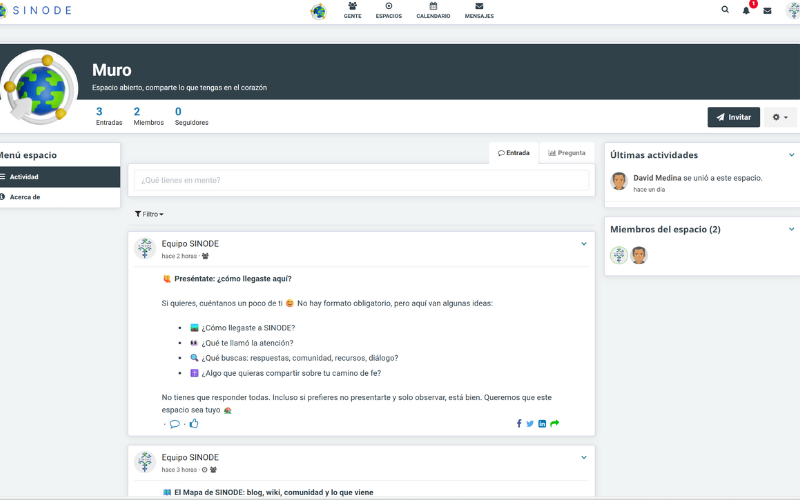The image size is (800, 500).
Task: Open the notifications bell
Action: coord(746,10)
